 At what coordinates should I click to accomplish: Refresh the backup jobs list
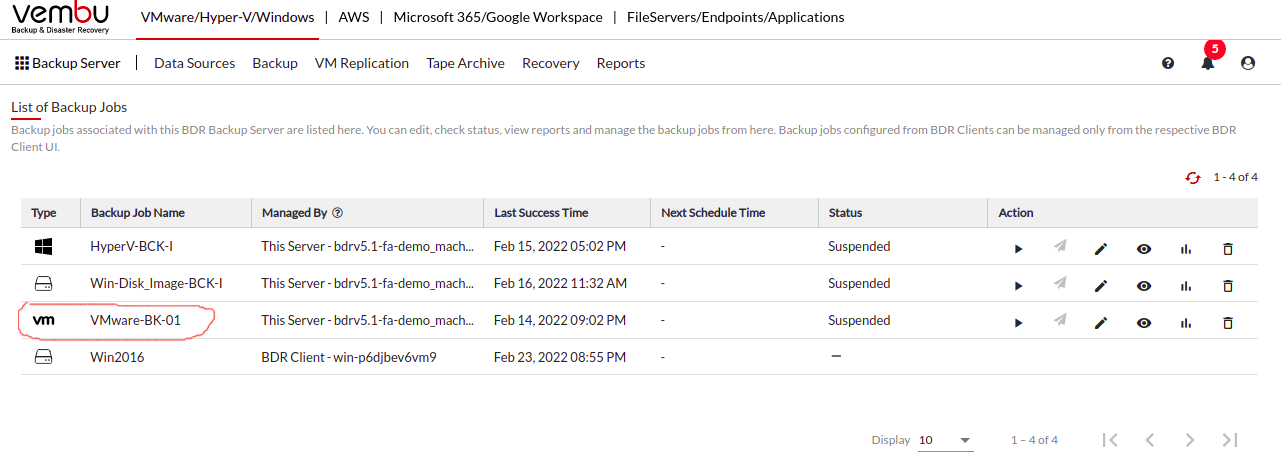[1192, 177]
